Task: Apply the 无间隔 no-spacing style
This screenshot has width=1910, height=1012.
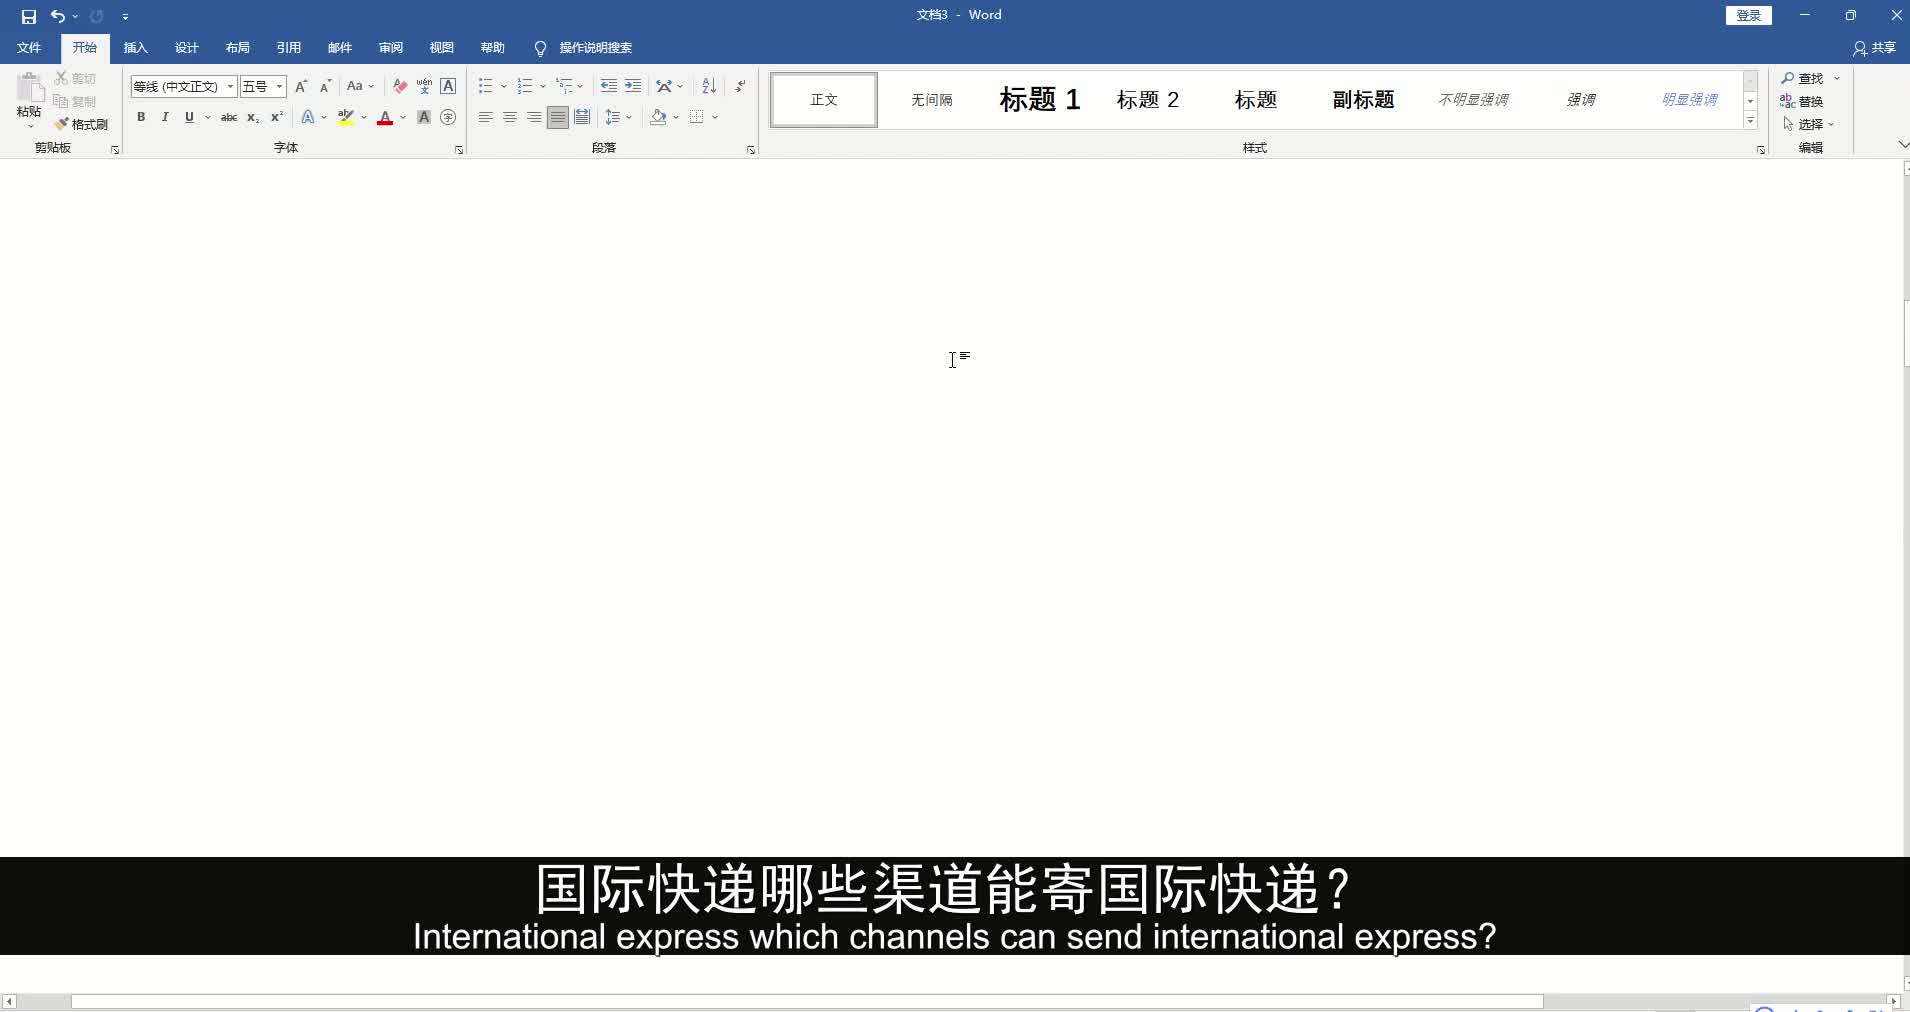Action: coord(932,99)
